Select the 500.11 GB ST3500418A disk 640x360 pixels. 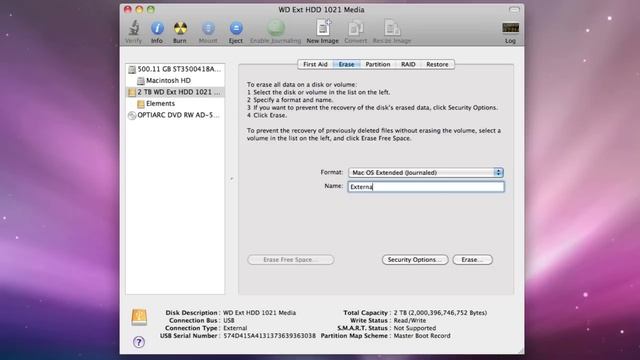176,69
